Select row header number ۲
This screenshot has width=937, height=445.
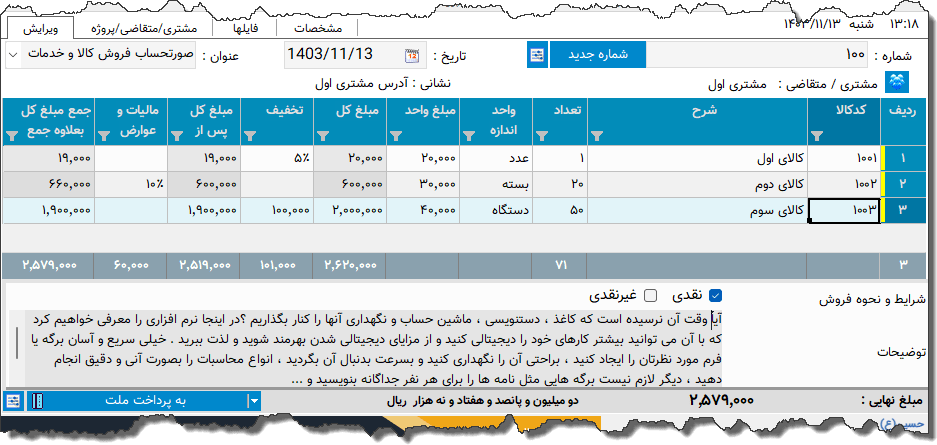(904, 183)
